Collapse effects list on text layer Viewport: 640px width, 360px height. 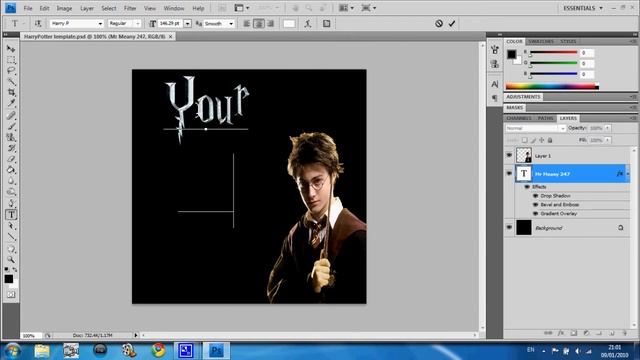click(x=628, y=174)
